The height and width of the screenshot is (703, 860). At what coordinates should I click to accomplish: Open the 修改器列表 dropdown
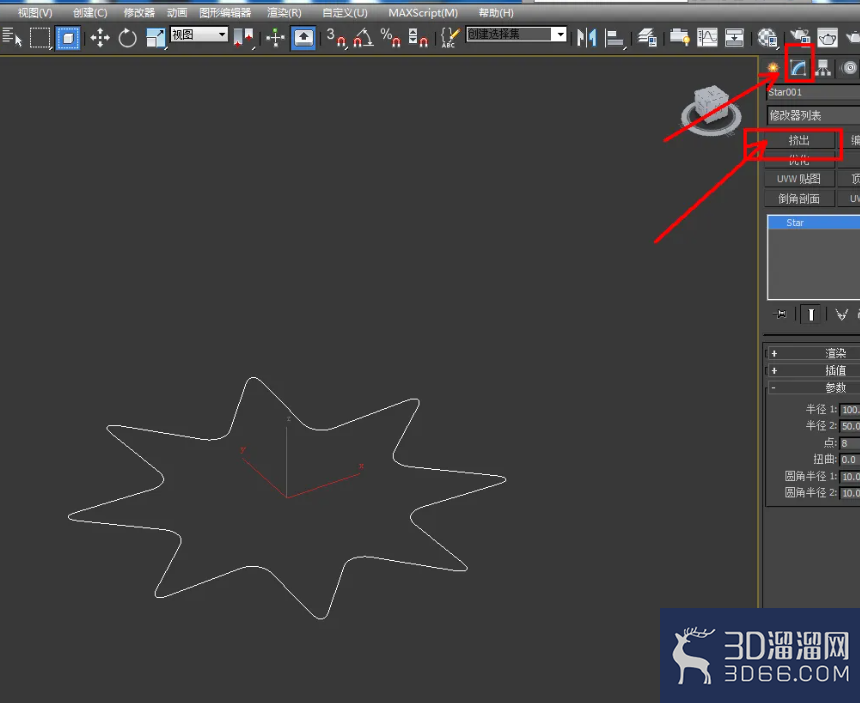click(813, 115)
